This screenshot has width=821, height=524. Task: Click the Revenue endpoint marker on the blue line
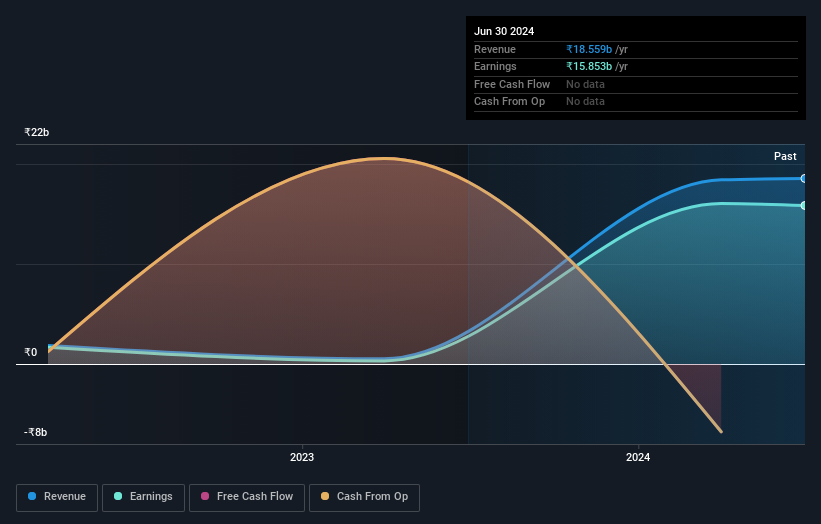pos(803,179)
